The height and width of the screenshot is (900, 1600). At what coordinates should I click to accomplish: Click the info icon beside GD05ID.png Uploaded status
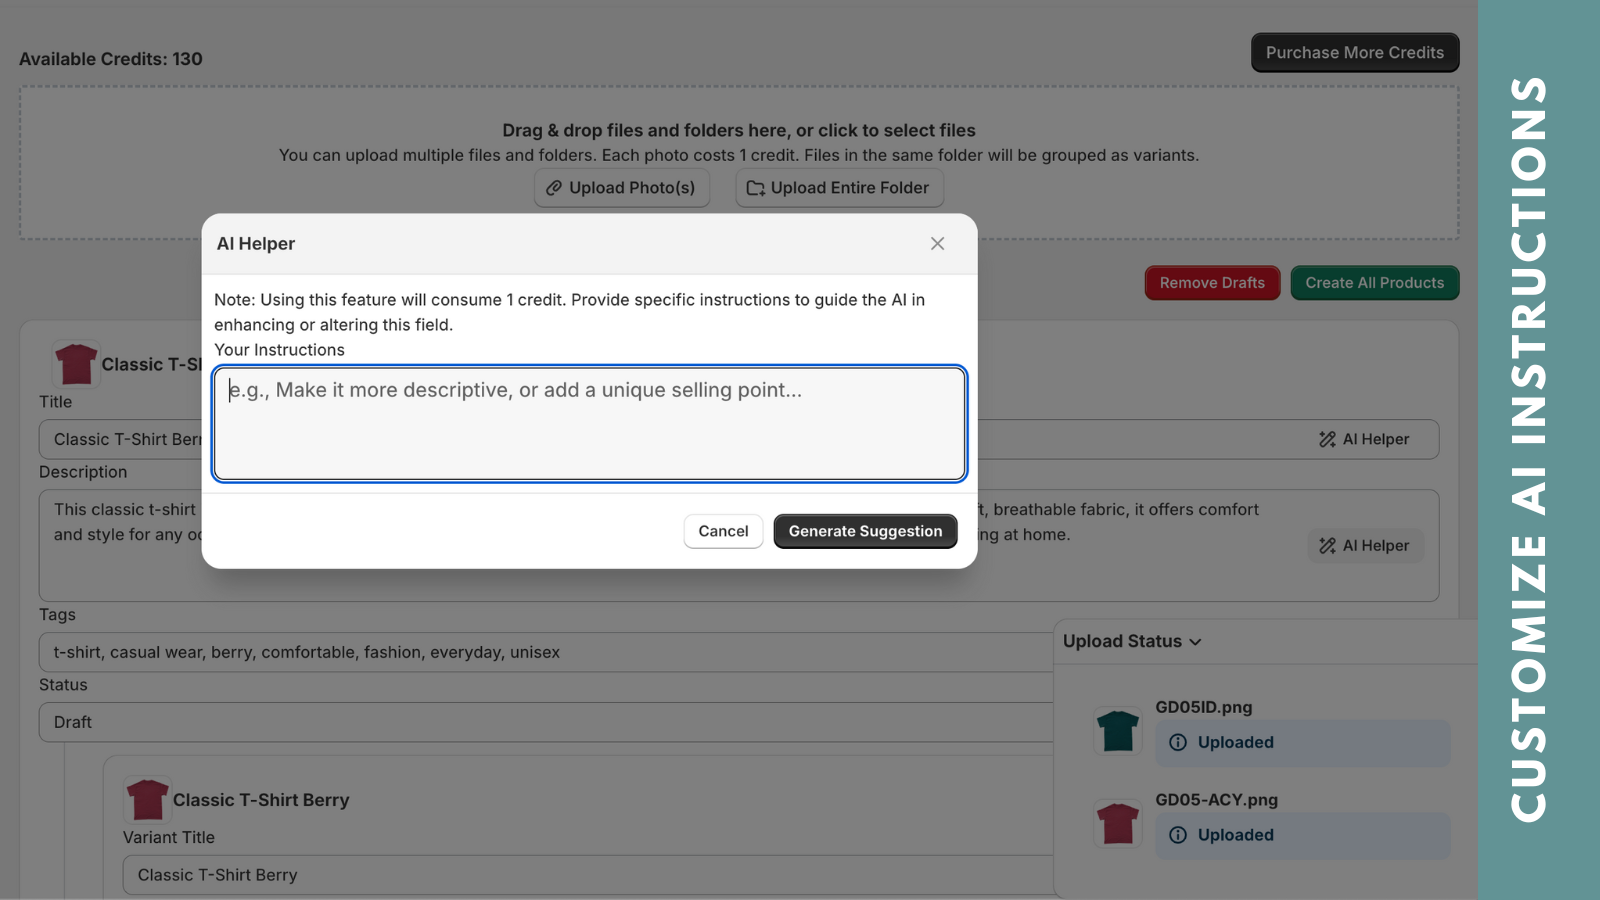[1178, 742]
